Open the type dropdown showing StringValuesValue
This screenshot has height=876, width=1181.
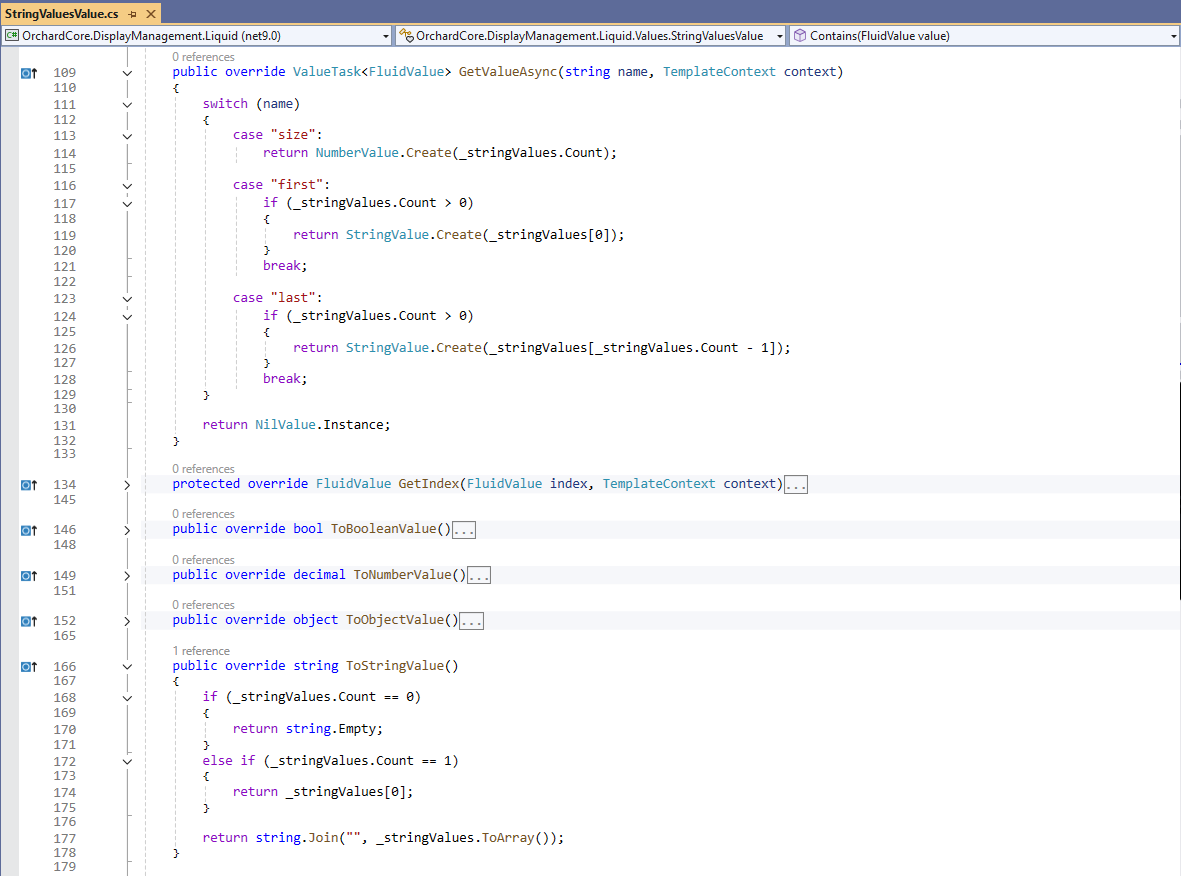coord(591,35)
